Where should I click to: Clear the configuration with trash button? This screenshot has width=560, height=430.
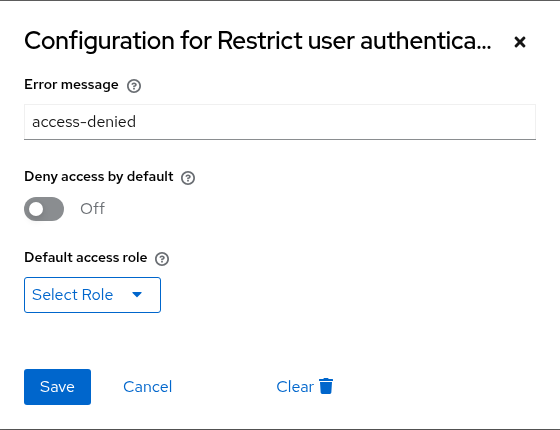pyautogui.click(x=305, y=387)
